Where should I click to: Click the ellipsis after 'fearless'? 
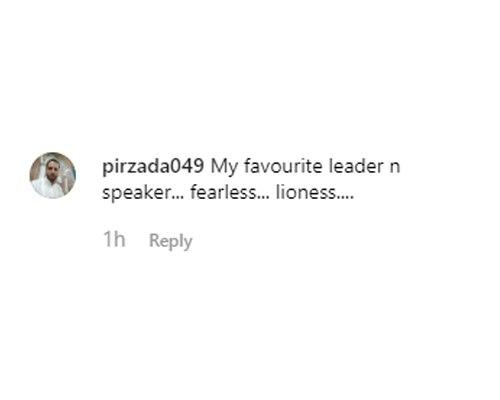pos(263,199)
